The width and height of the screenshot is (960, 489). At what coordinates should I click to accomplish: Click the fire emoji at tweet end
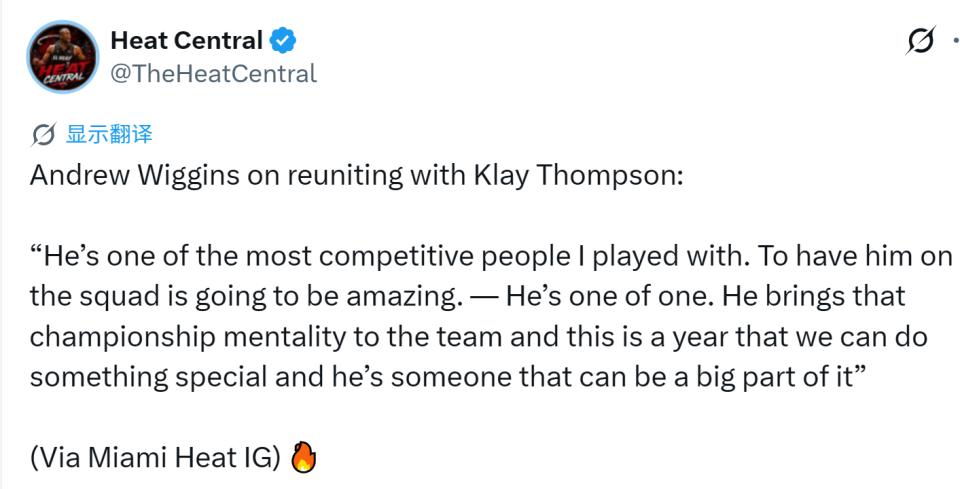pos(303,458)
